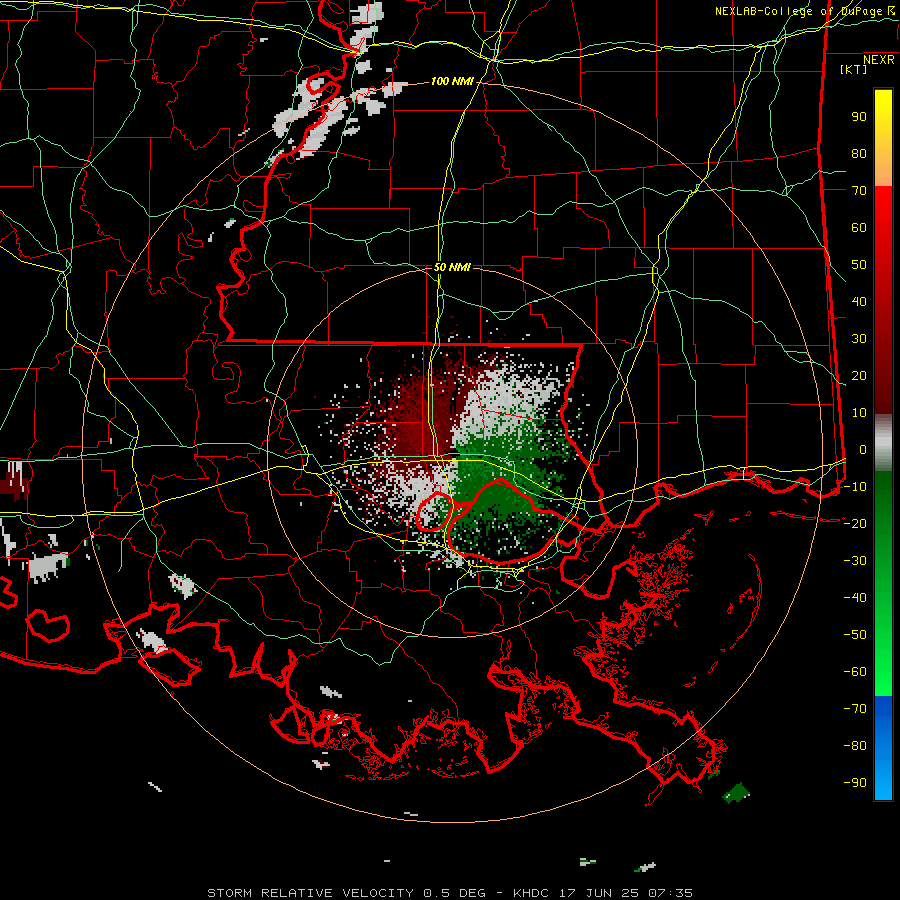Click the 70 value on velocity scale

[859, 191]
